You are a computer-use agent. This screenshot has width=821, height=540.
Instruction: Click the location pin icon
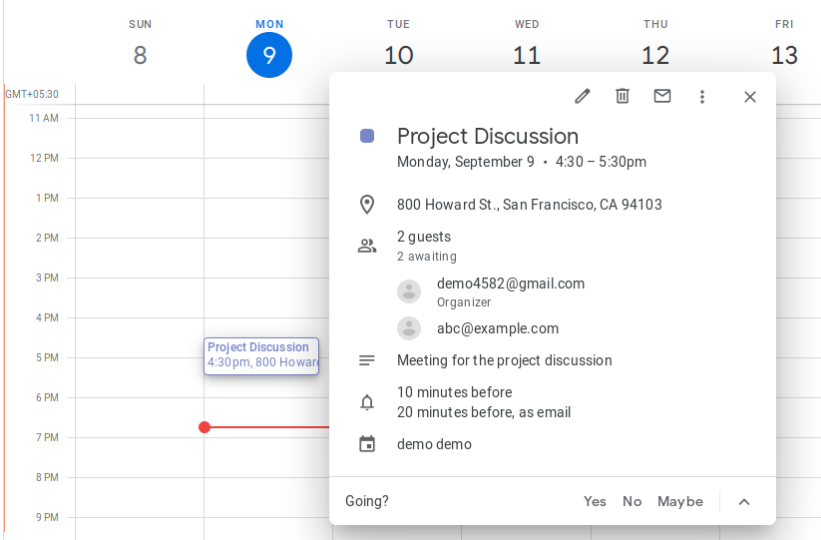(367, 205)
